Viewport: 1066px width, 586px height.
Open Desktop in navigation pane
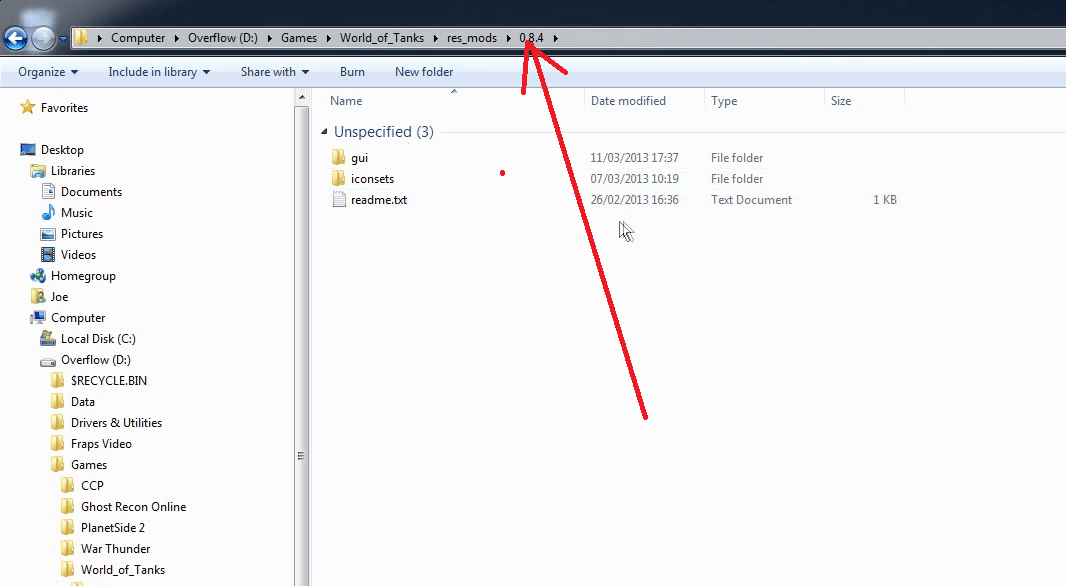62,150
